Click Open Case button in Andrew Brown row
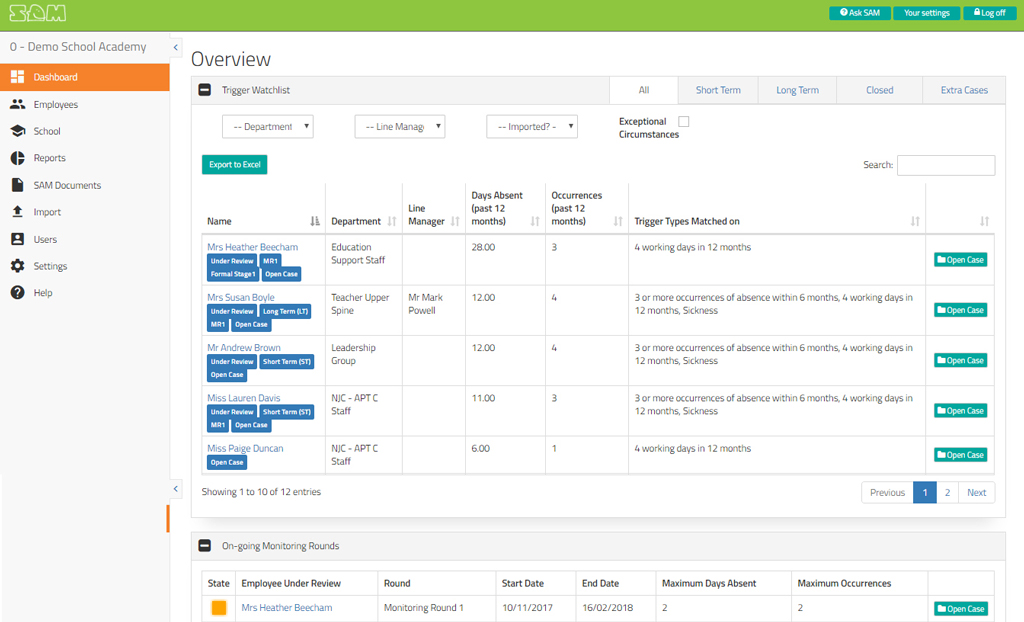The image size is (1024, 622). pos(960,361)
